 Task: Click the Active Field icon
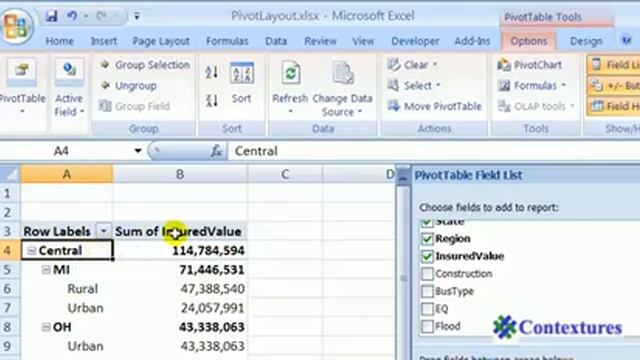pos(69,71)
